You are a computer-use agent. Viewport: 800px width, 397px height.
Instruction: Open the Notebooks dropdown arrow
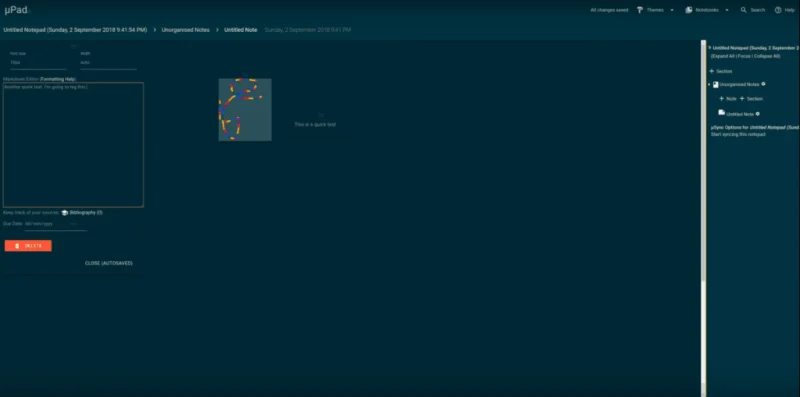tap(727, 10)
